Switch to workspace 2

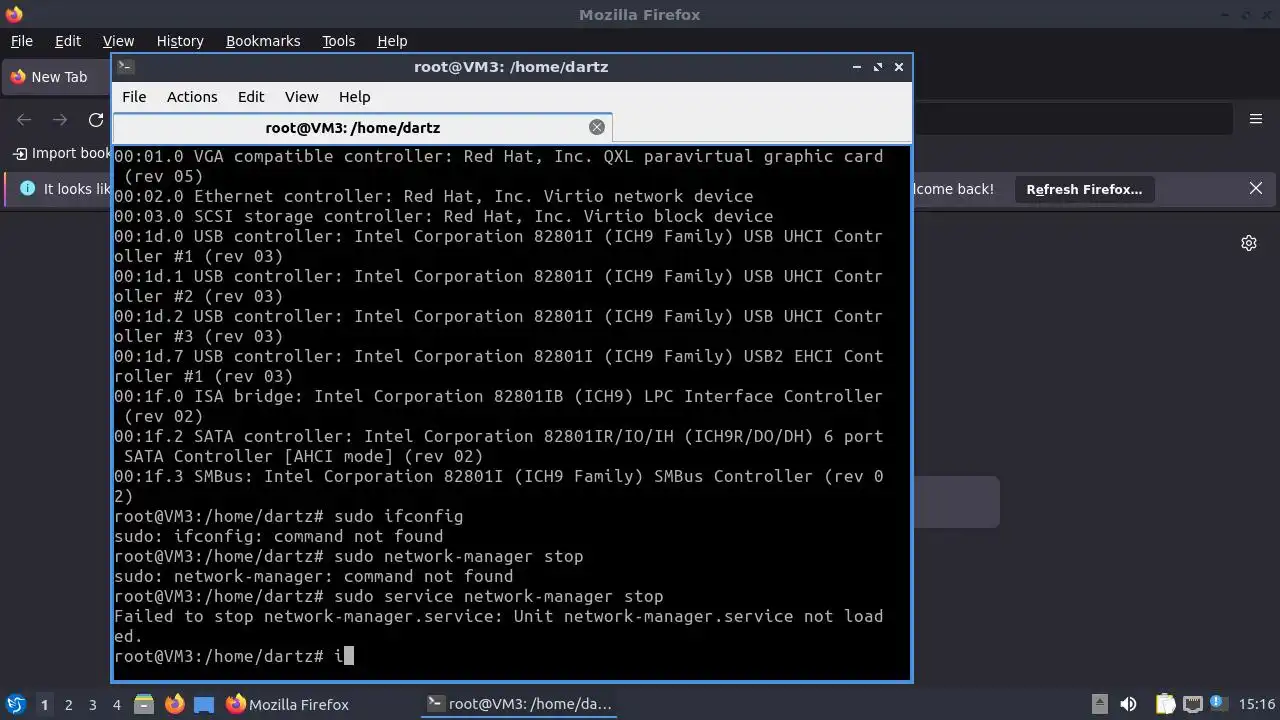pyautogui.click(x=68, y=705)
